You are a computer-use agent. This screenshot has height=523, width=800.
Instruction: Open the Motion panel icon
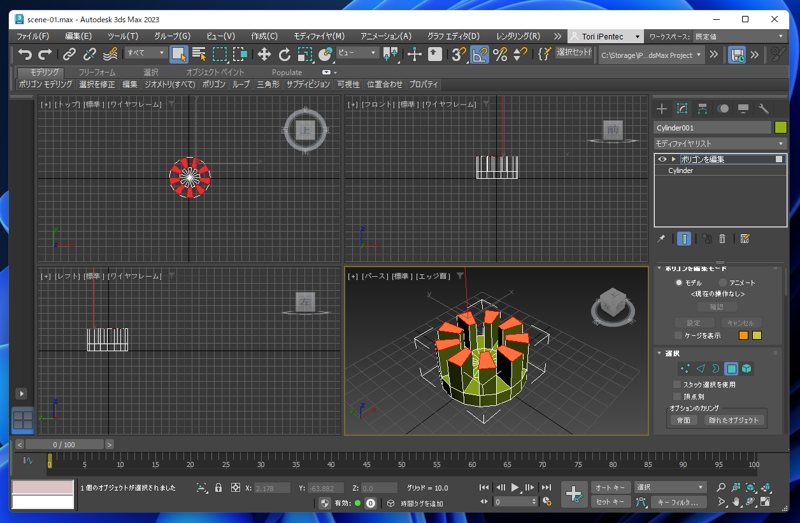point(723,109)
